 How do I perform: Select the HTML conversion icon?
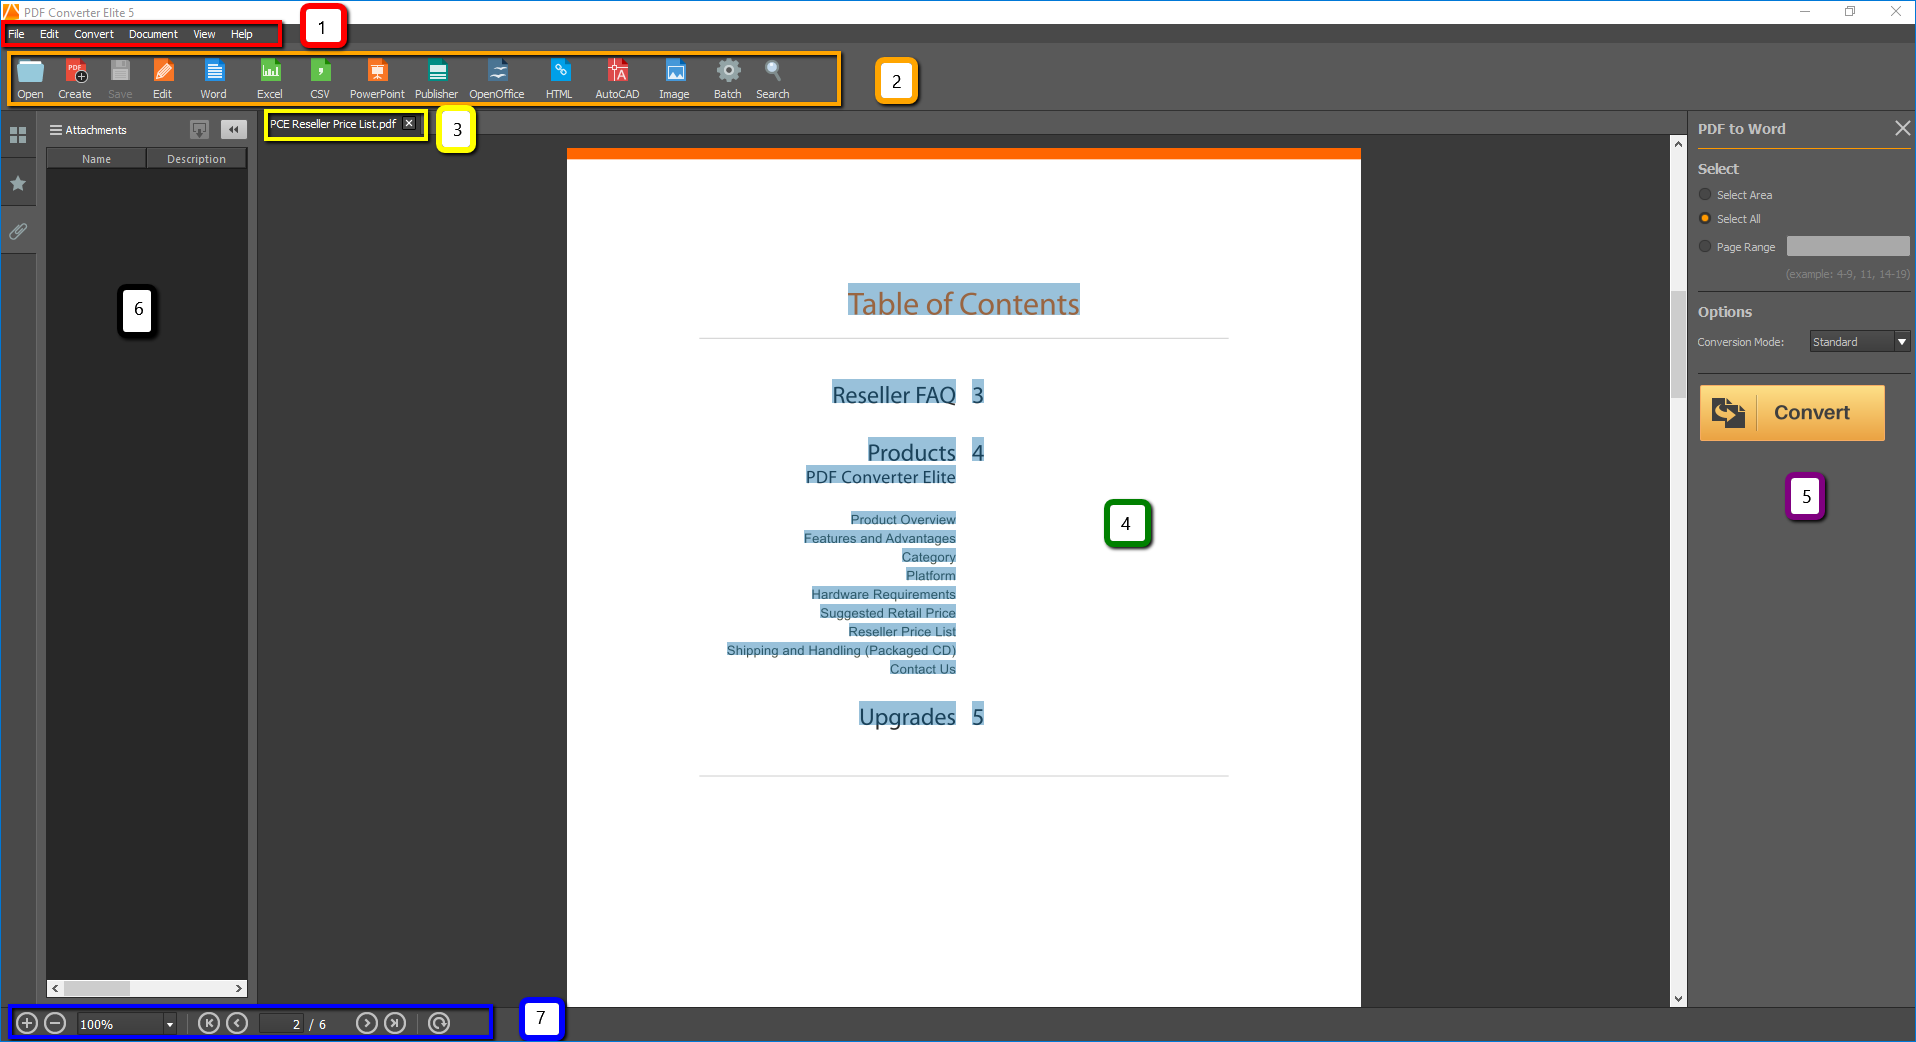[560, 79]
